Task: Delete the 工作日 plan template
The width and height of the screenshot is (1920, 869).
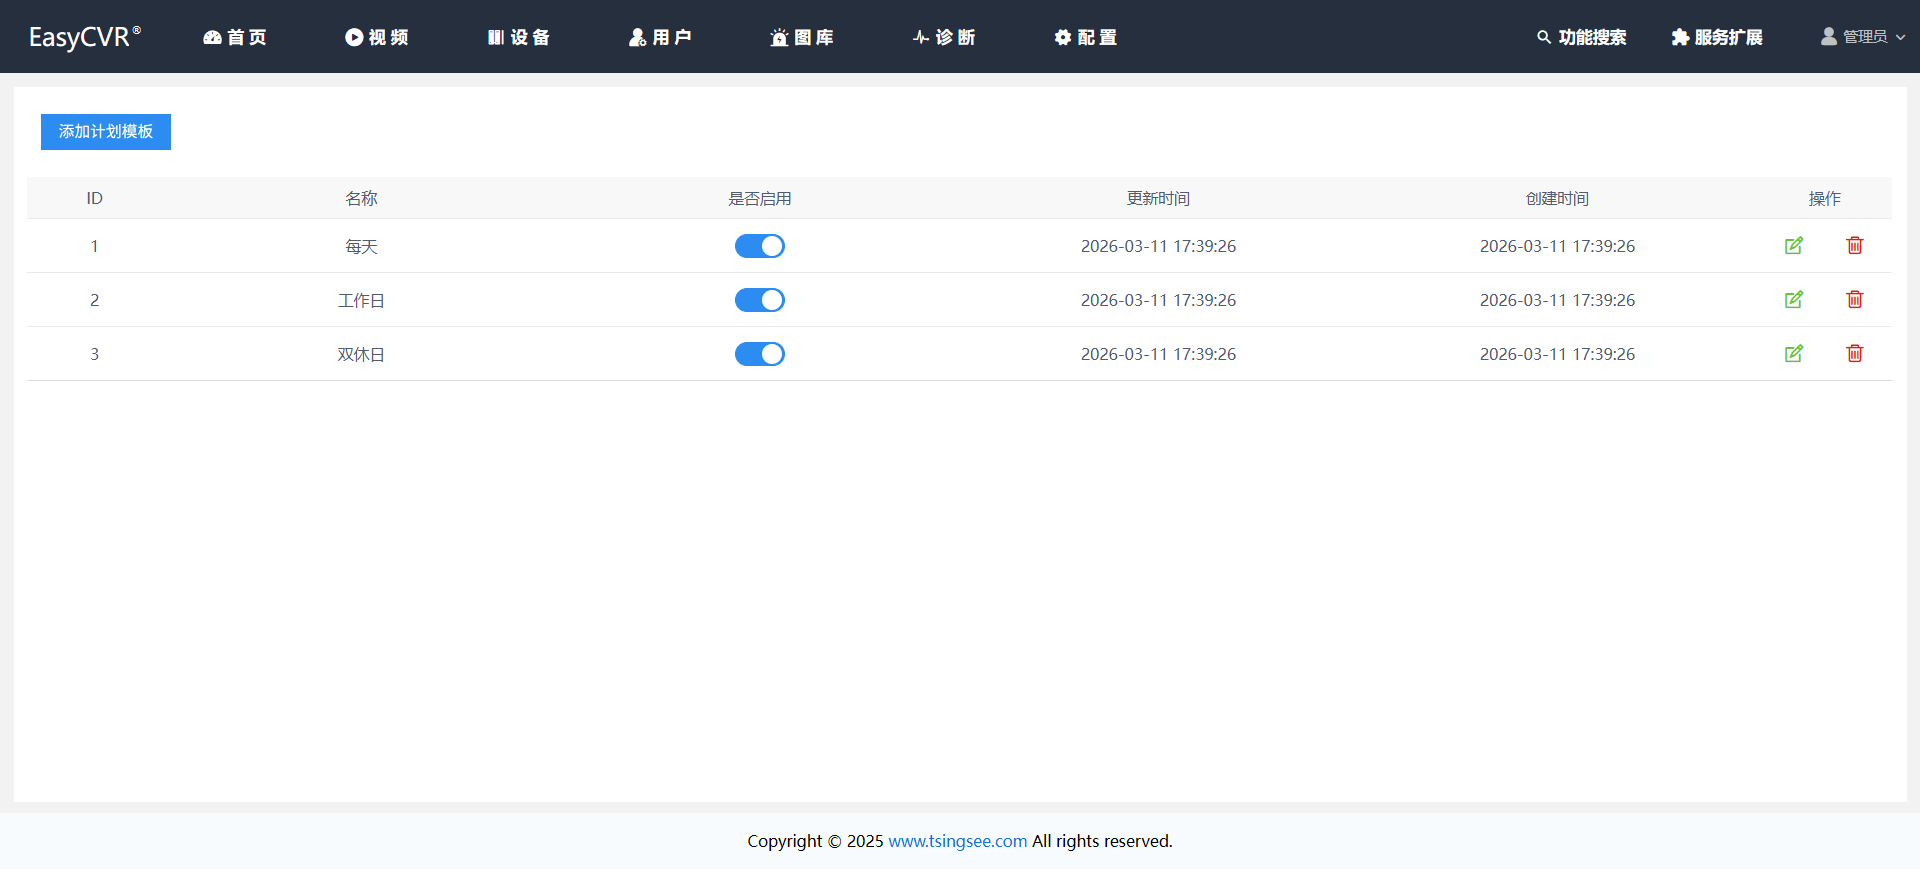Action: [x=1854, y=300]
